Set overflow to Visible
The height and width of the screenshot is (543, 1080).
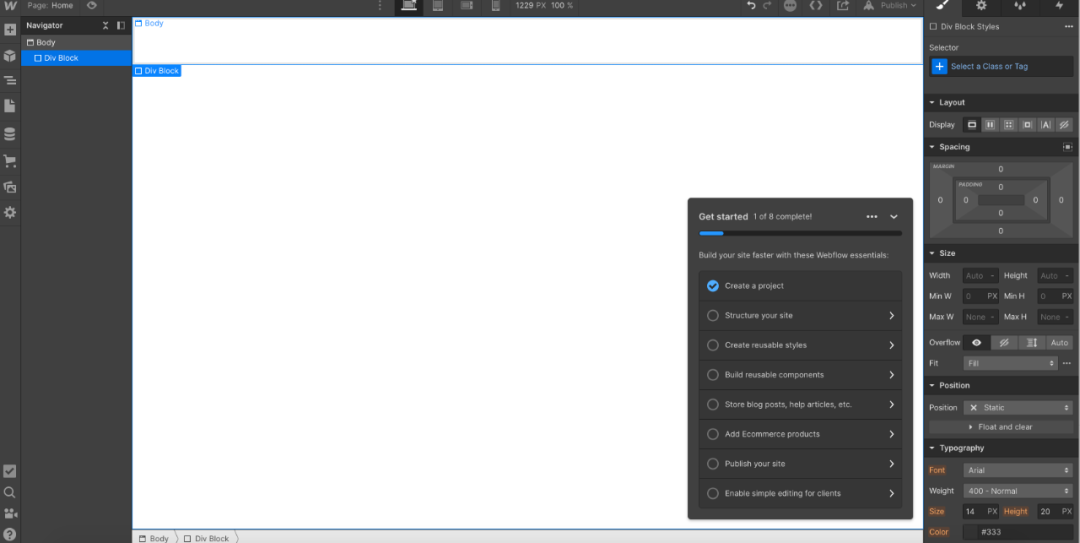pos(977,342)
